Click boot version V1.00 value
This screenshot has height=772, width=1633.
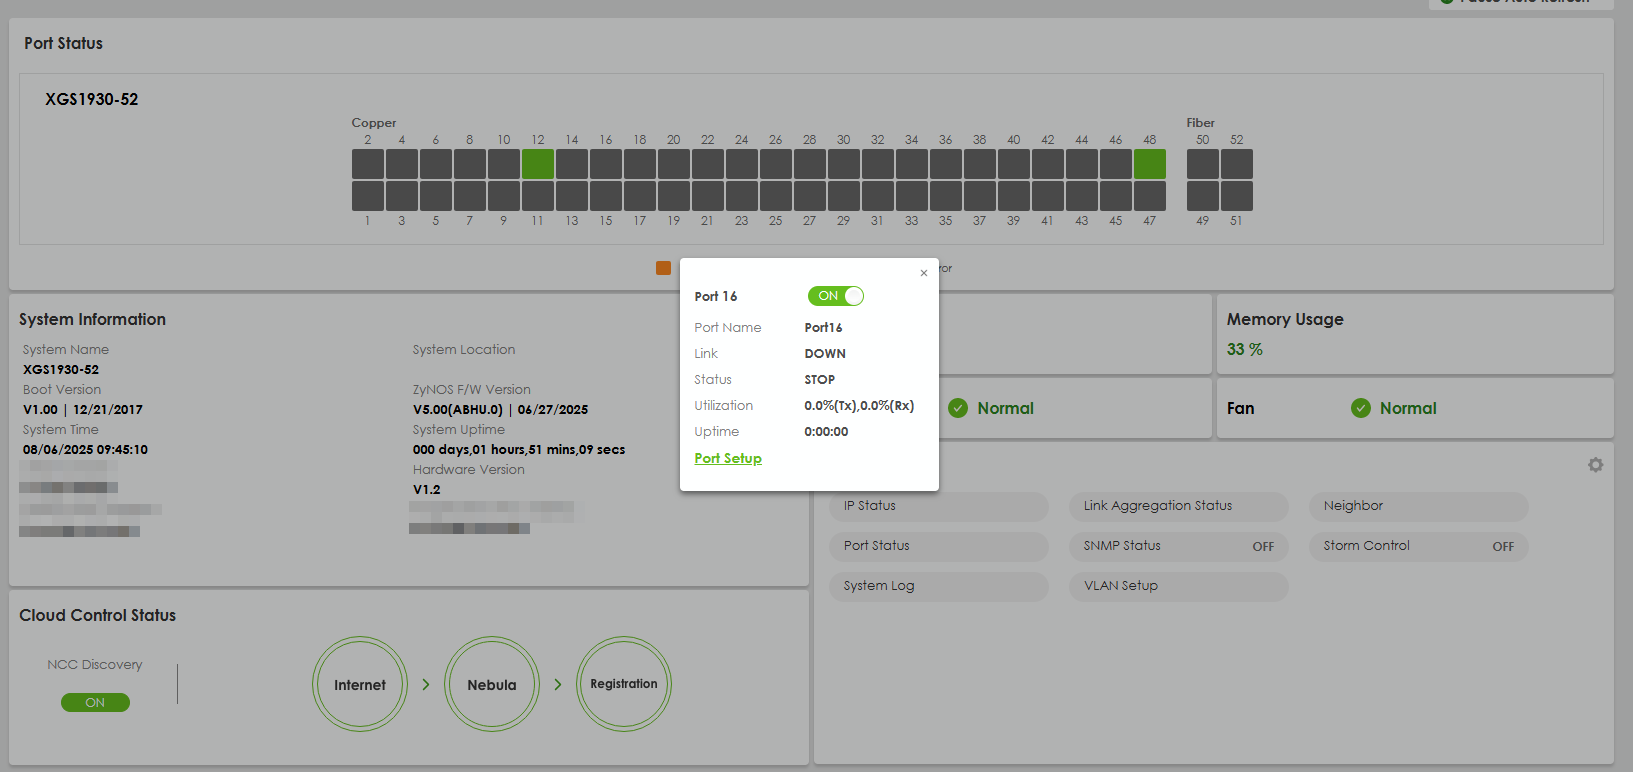[40, 410]
